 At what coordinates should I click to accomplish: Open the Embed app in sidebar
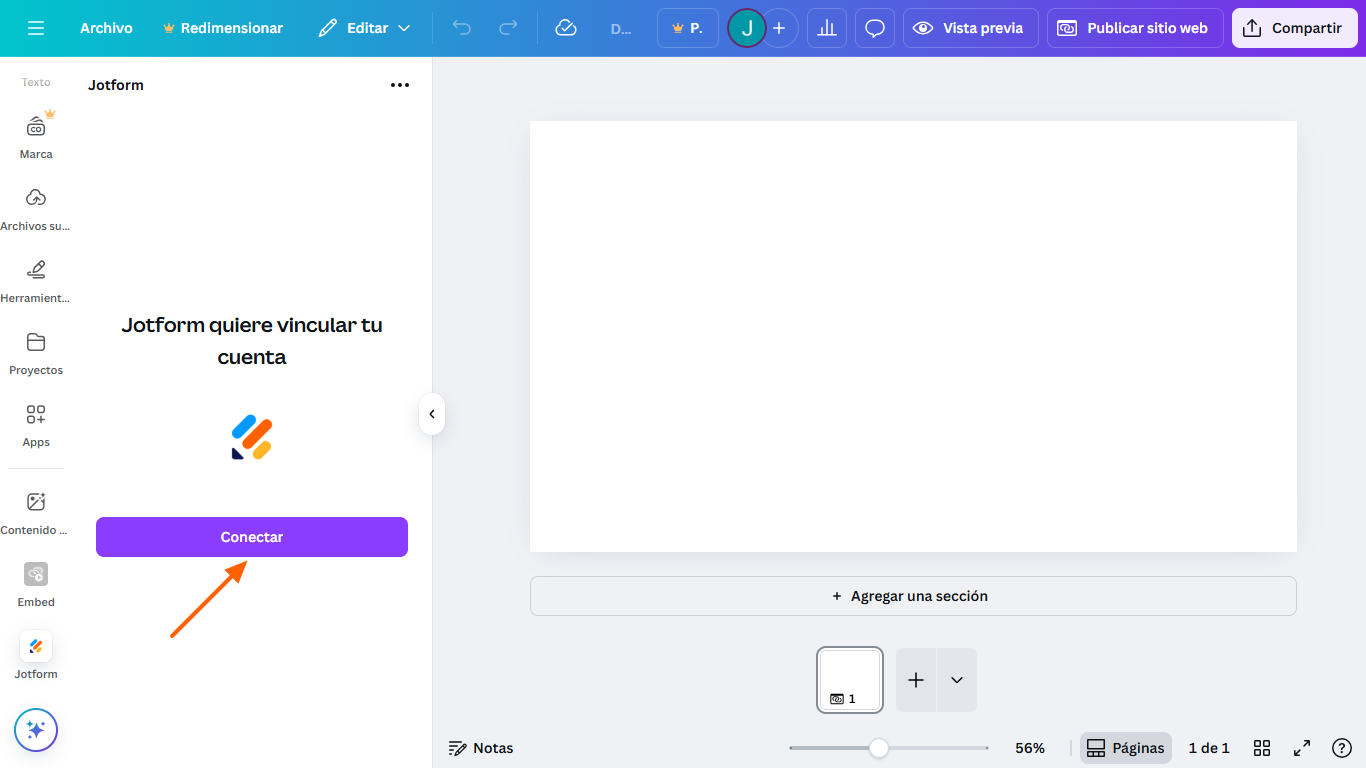click(x=36, y=584)
